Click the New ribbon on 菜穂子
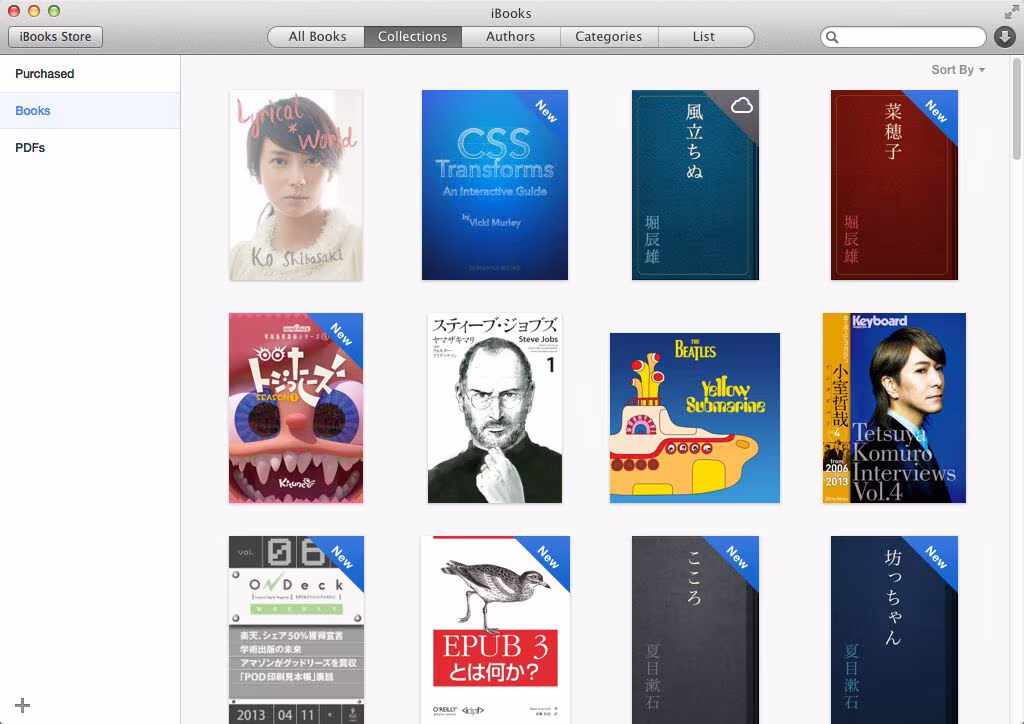The image size is (1024, 724). 936,111
